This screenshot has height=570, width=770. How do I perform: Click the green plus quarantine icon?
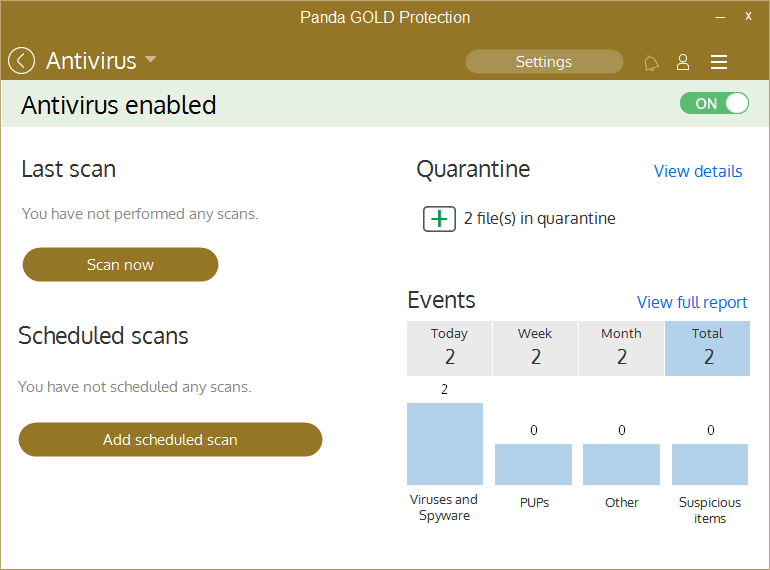pyautogui.click(x=439, y=218)
